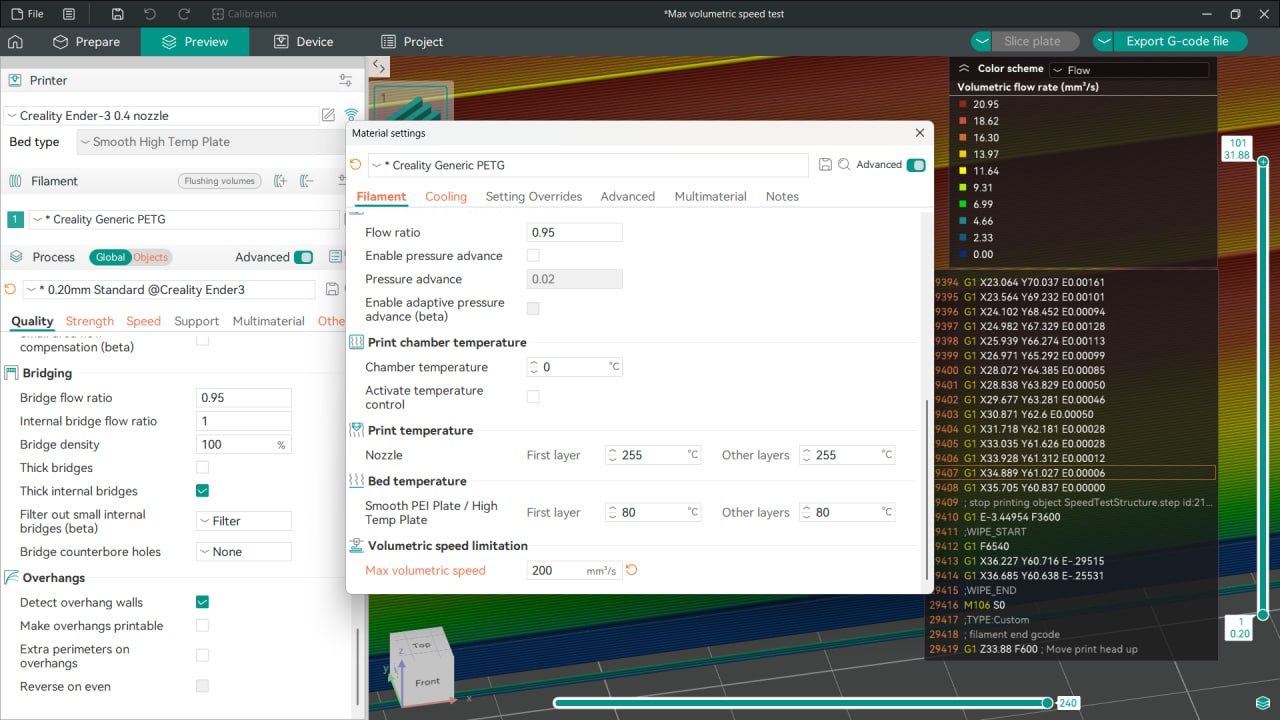Collapse the sidebar with the arrows icon
This screenshot has width=1280, height=720.
[379, 66]
